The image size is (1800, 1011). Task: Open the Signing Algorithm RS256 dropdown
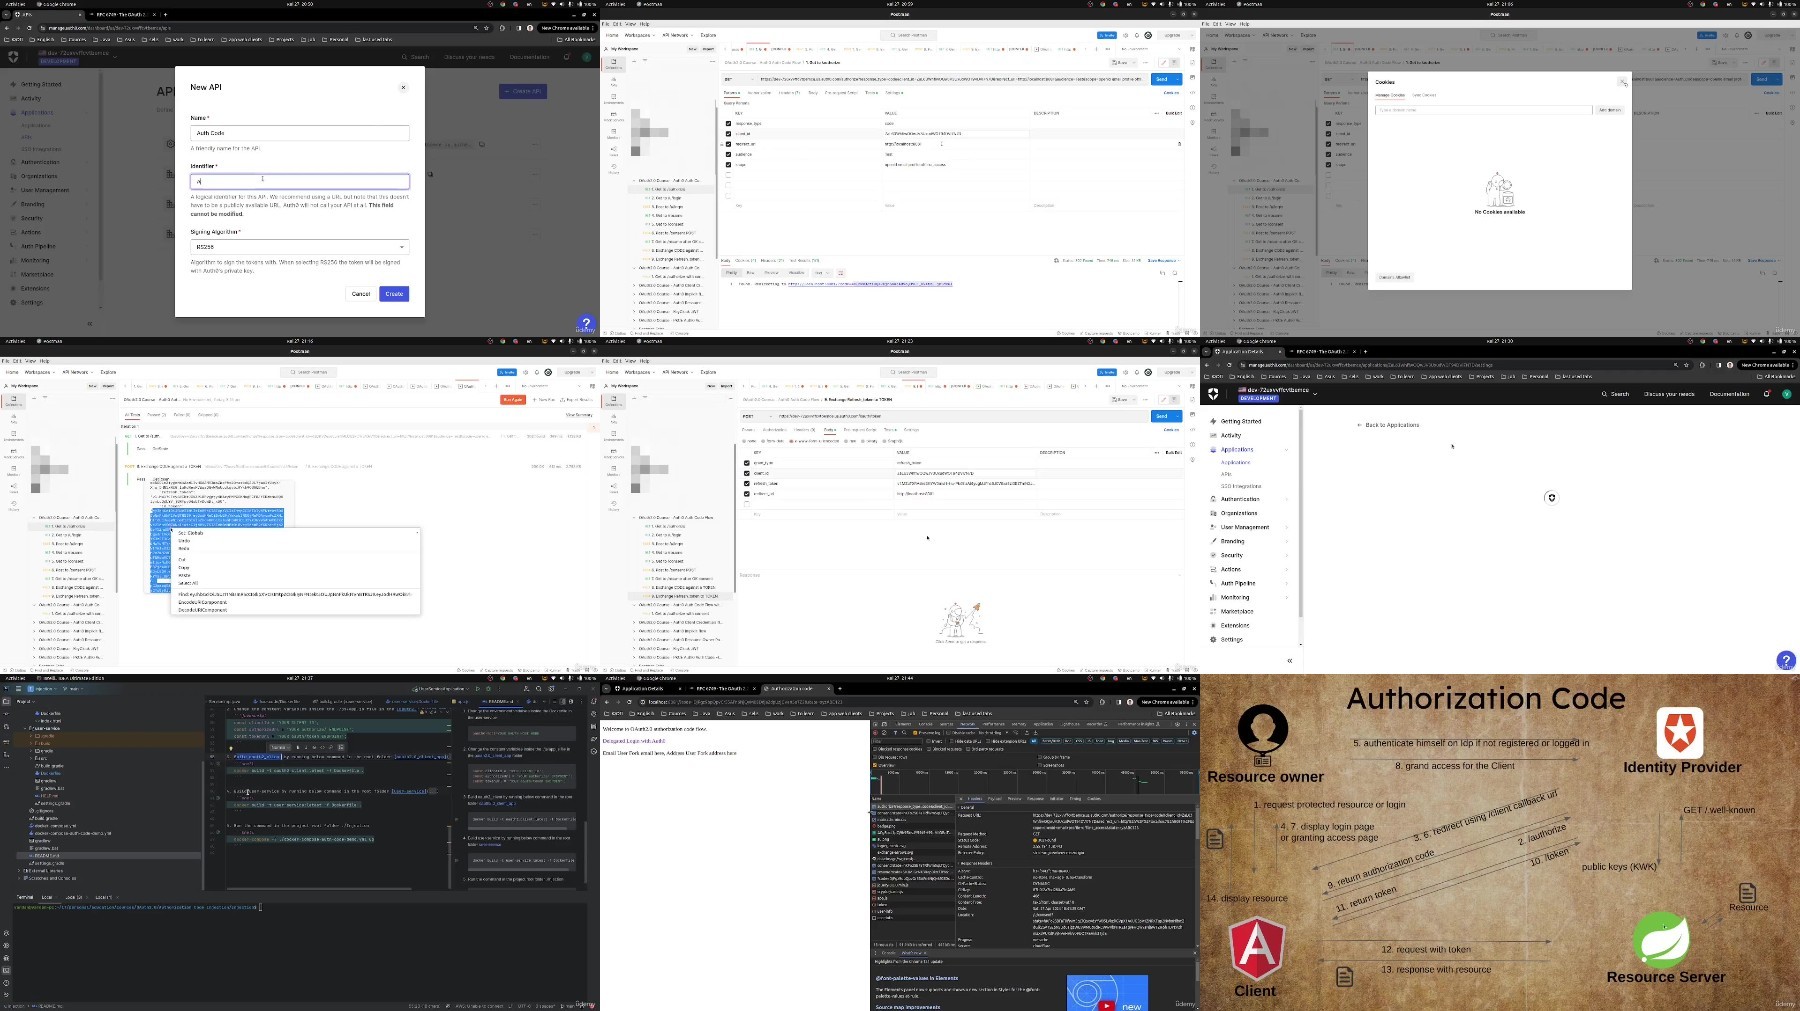tap(300, 247)
